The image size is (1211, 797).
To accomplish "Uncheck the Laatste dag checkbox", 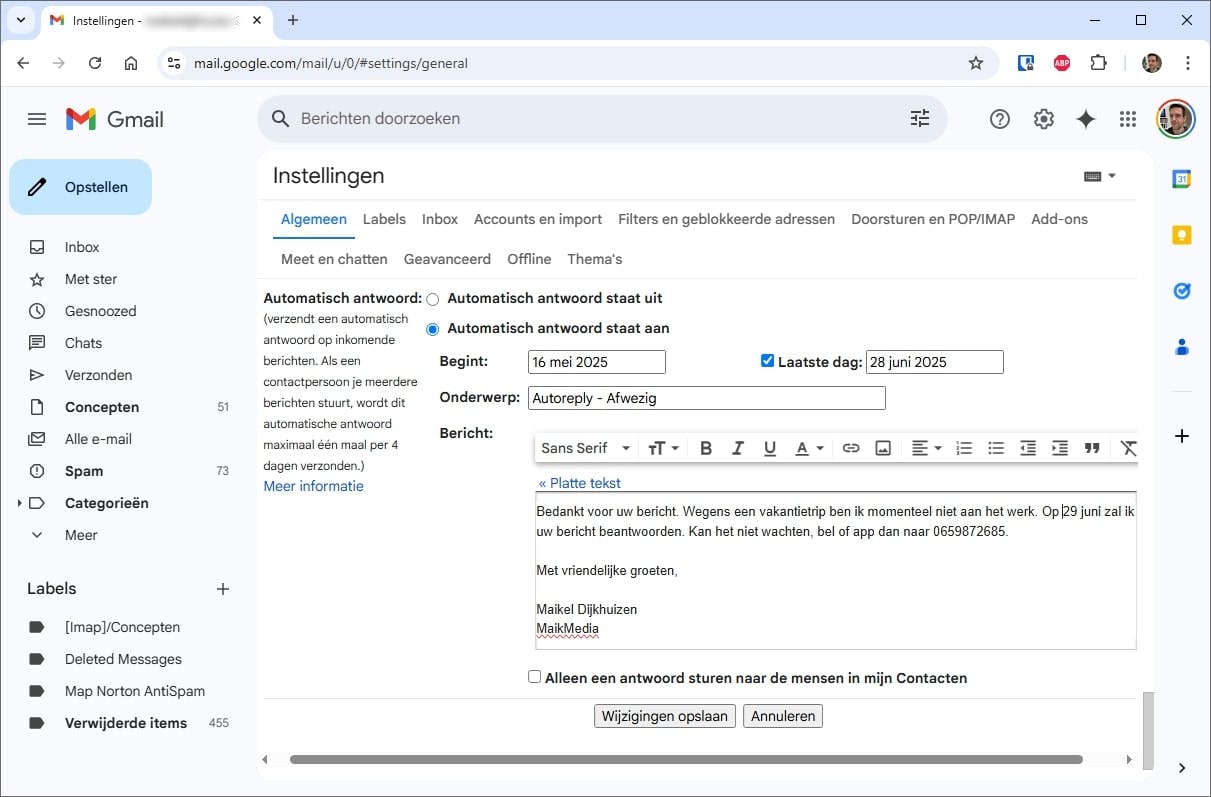I will [x=768, y=361].
